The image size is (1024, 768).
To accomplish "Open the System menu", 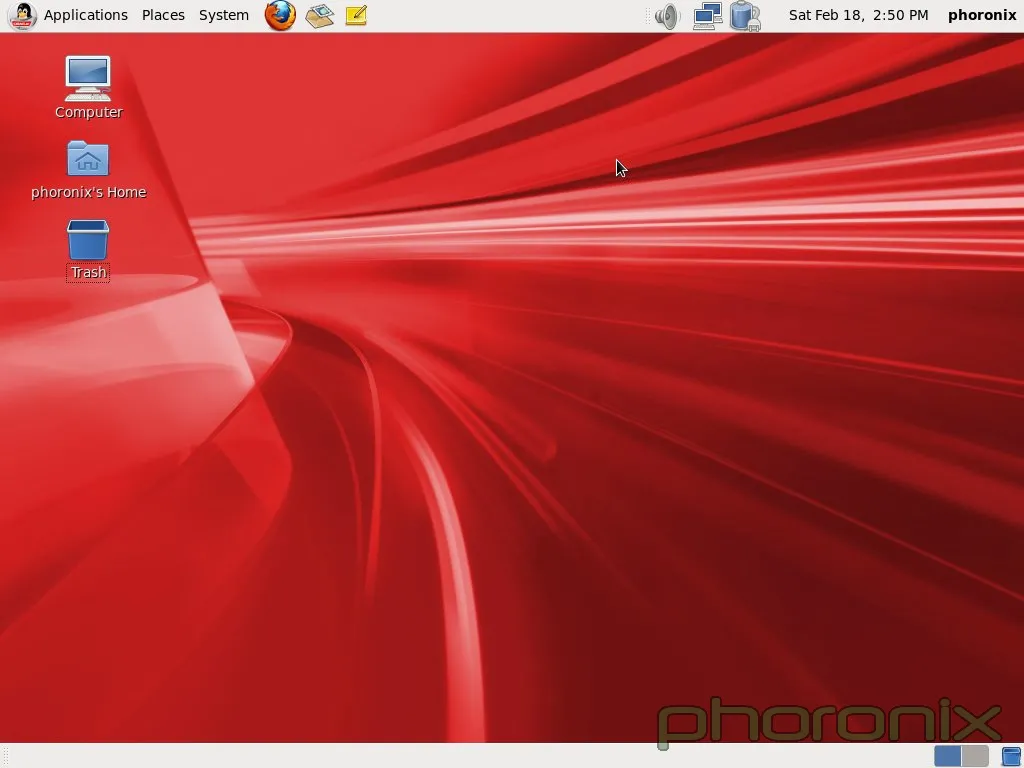I will coord(224,15).
